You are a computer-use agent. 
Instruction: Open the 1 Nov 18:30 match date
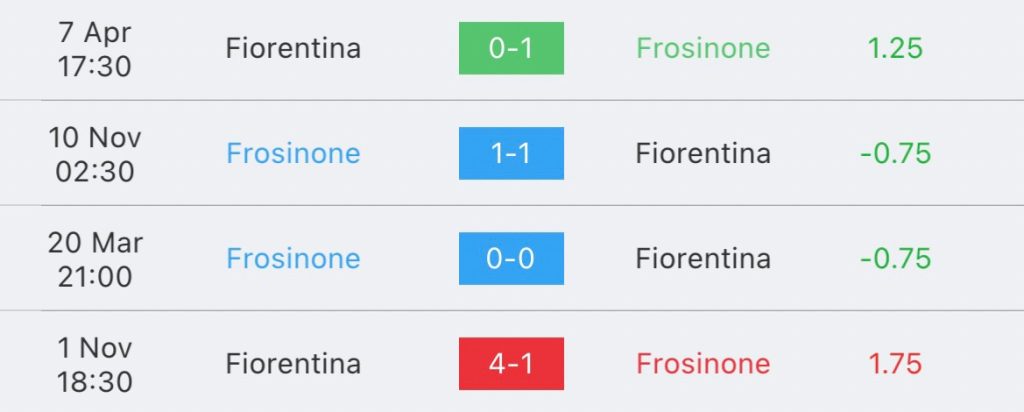(x=95, y=363)
